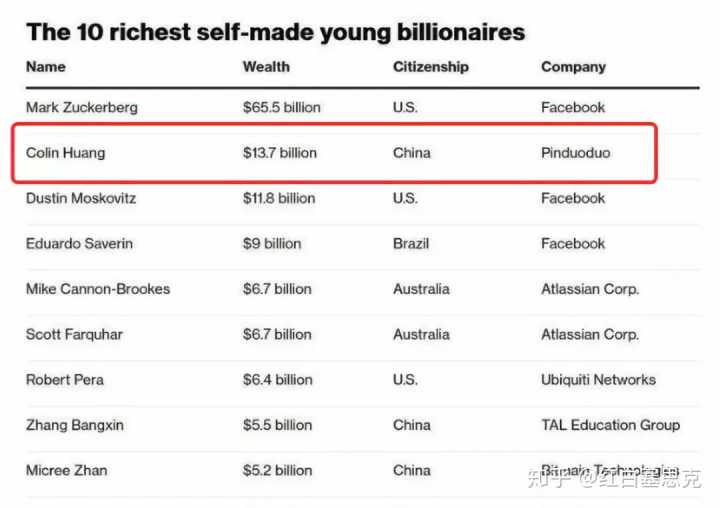The height and width of the screenshot is (508, 720).
Task: Click Dustin Moskovitz's name
Action: (81, 198)
